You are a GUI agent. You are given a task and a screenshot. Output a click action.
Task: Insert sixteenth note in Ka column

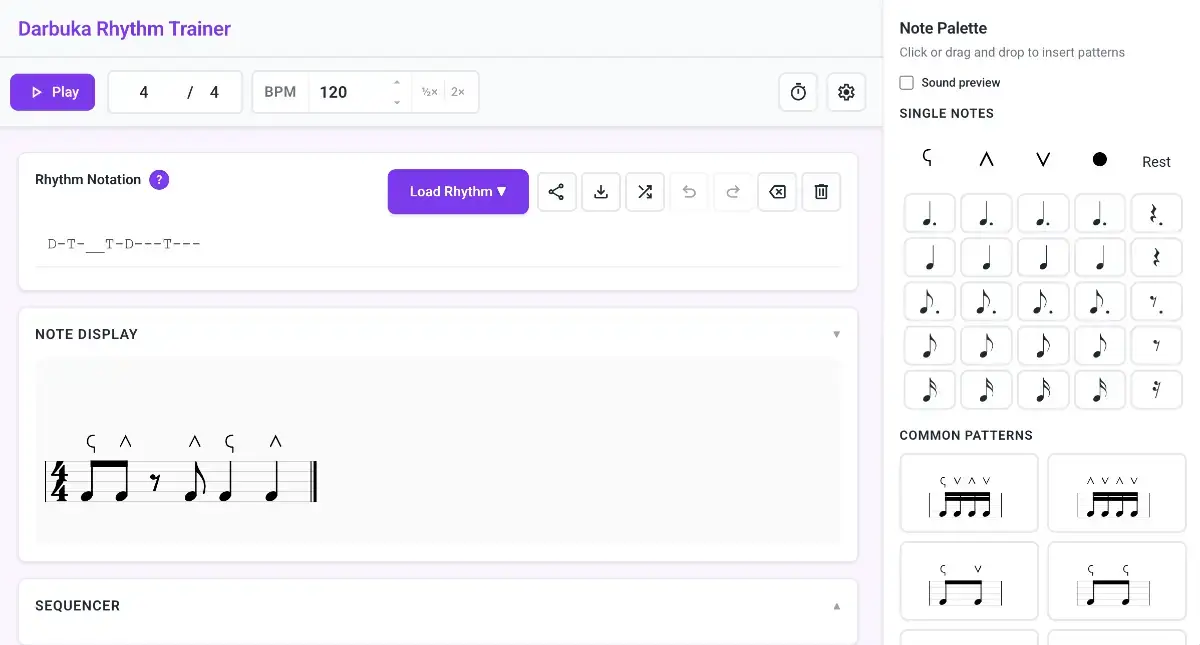tap(1043, 389)
